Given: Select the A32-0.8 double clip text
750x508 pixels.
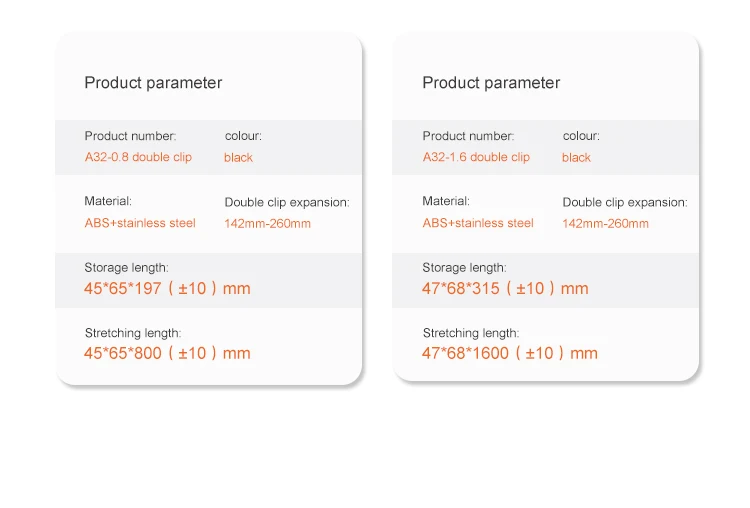Looking at the screenshot, I should [x=138, y=157].
